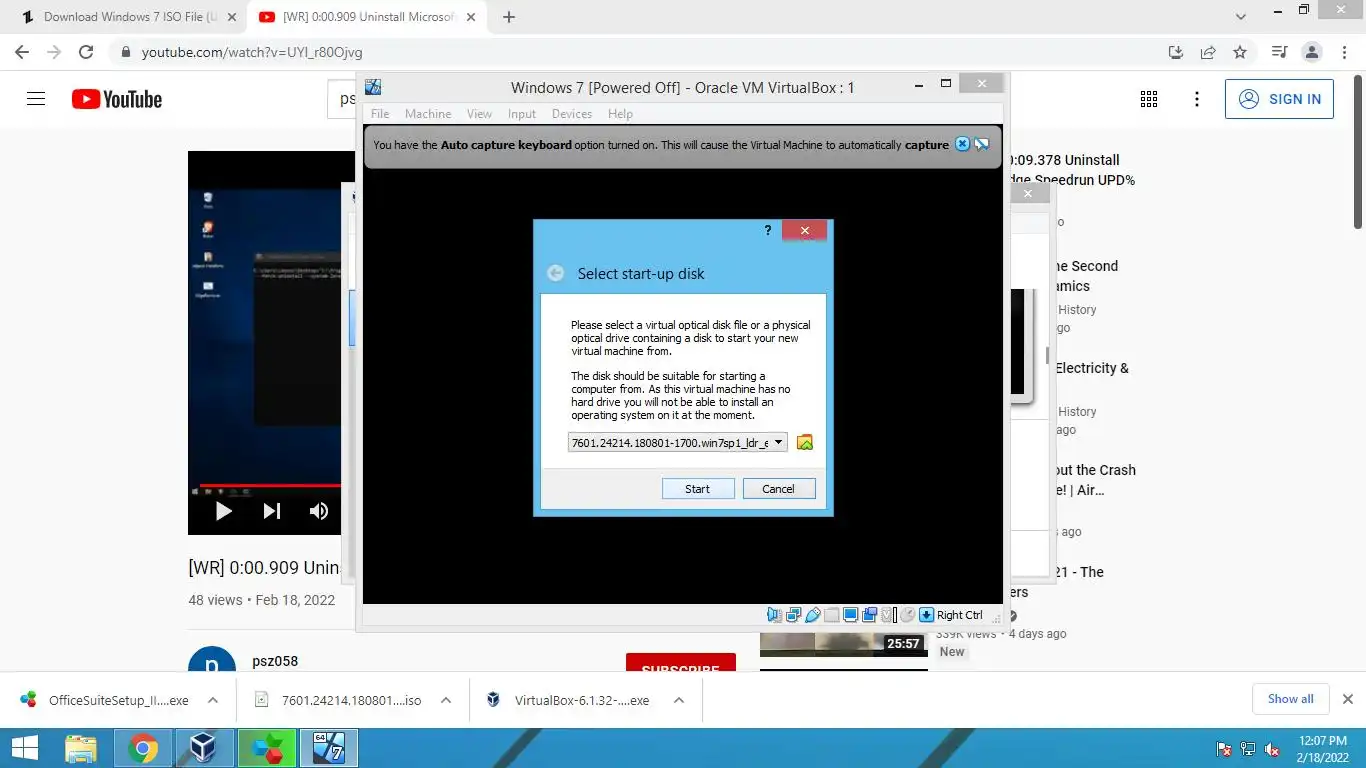
Task: Open the Chrome profile icon
Action: pyautogui.click(x=1312, y=52)
